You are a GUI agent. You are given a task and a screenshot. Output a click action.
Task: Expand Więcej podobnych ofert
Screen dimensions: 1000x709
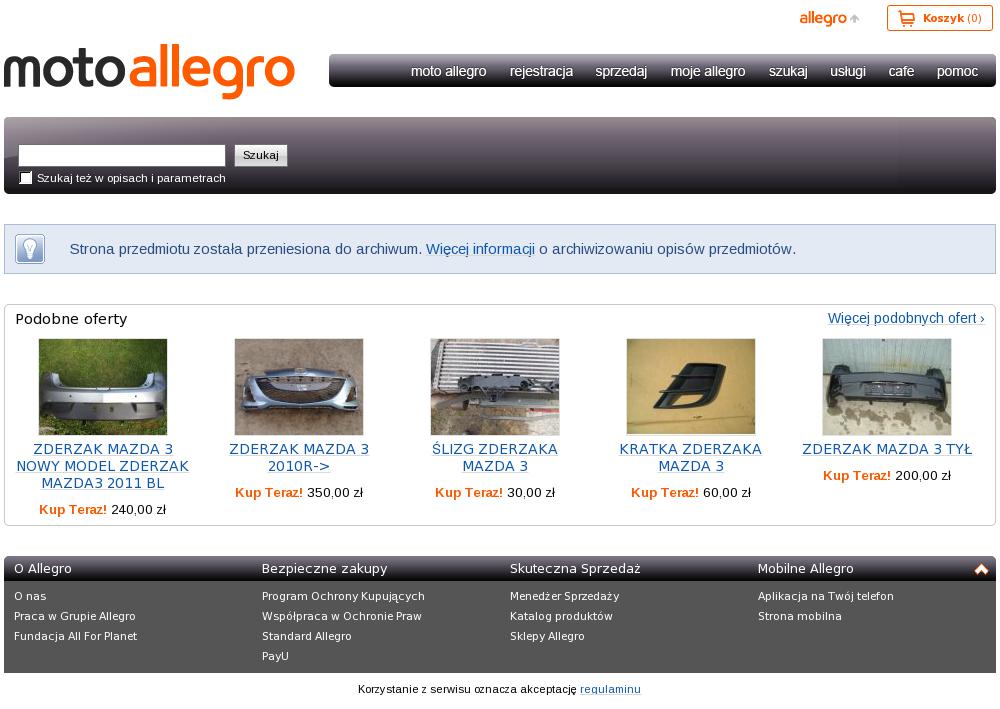click(905, 318)
